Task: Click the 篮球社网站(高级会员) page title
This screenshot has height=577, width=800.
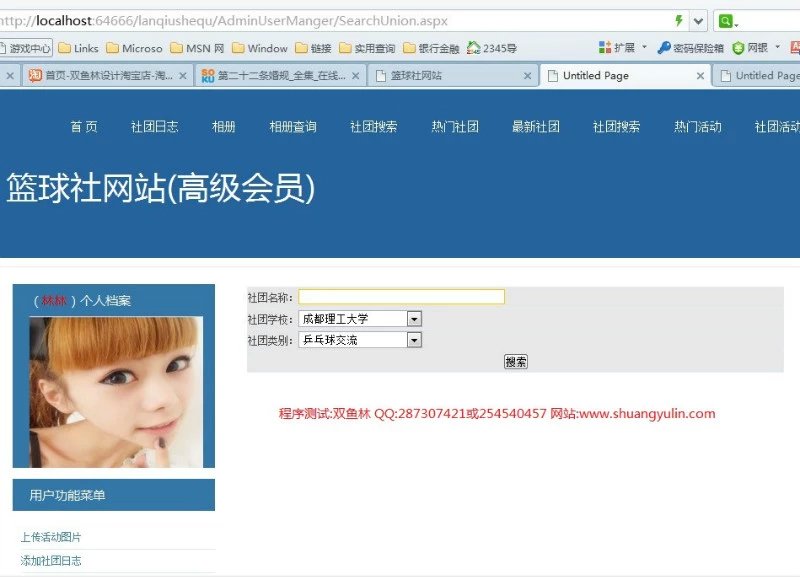Action: (161, 188)
